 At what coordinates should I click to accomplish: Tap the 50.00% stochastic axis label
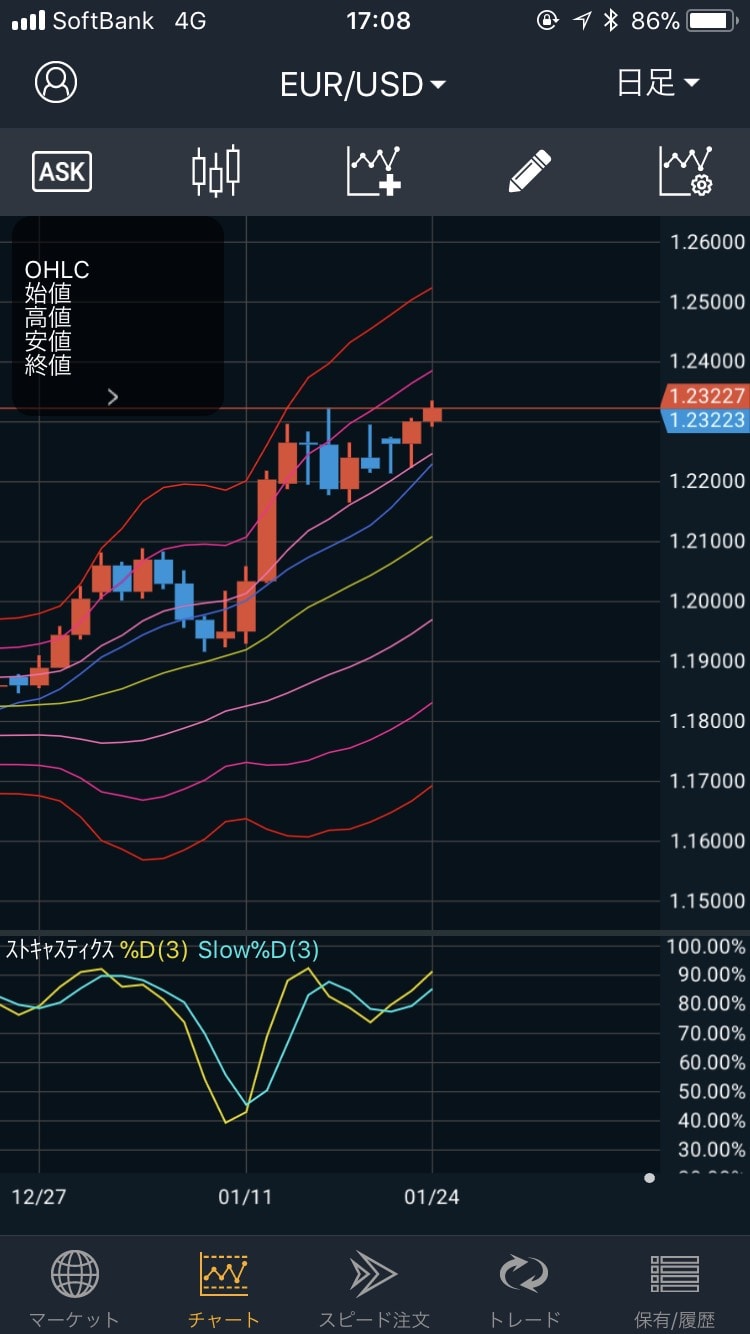click(712, 1092)
